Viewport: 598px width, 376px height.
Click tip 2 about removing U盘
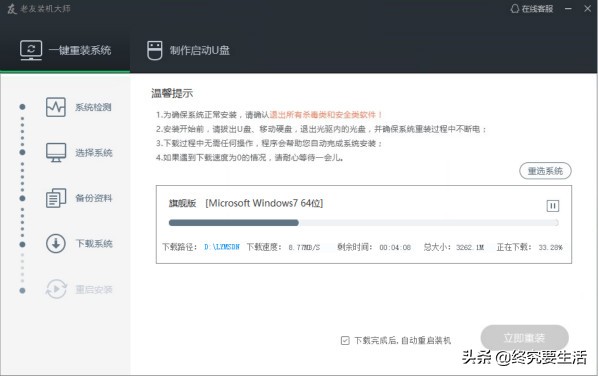tap(321, 129)
